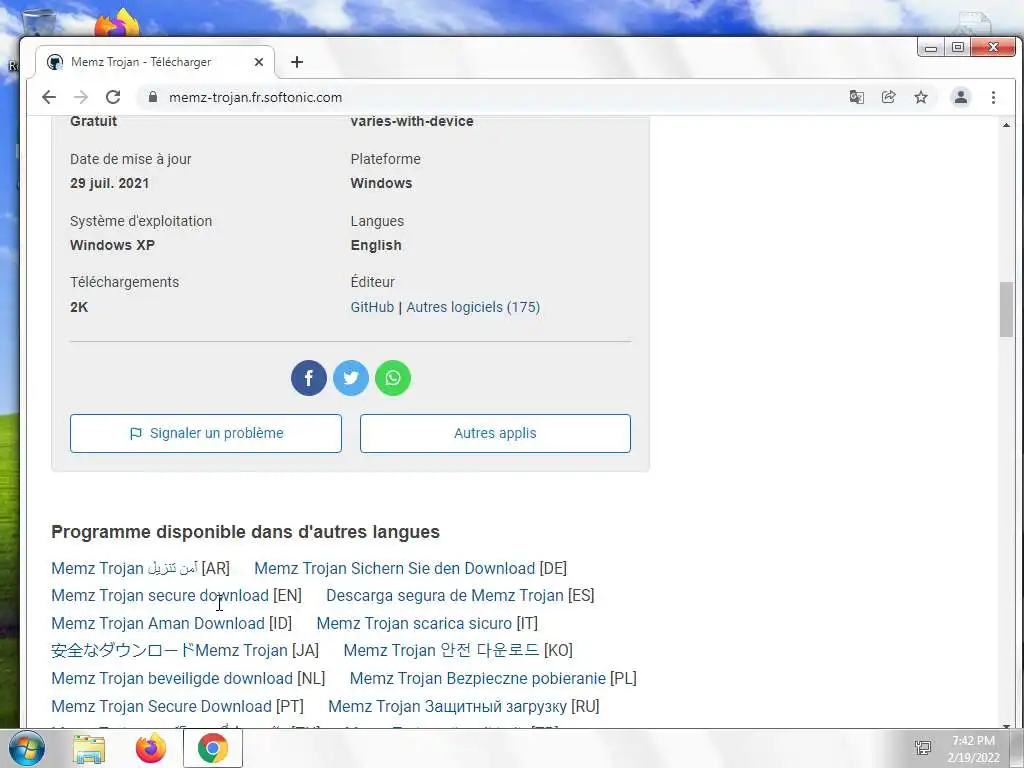Open the Windows Start menu
This screenshot has width=1024, height=768.
pyautogui.click(x=26, y=748)
